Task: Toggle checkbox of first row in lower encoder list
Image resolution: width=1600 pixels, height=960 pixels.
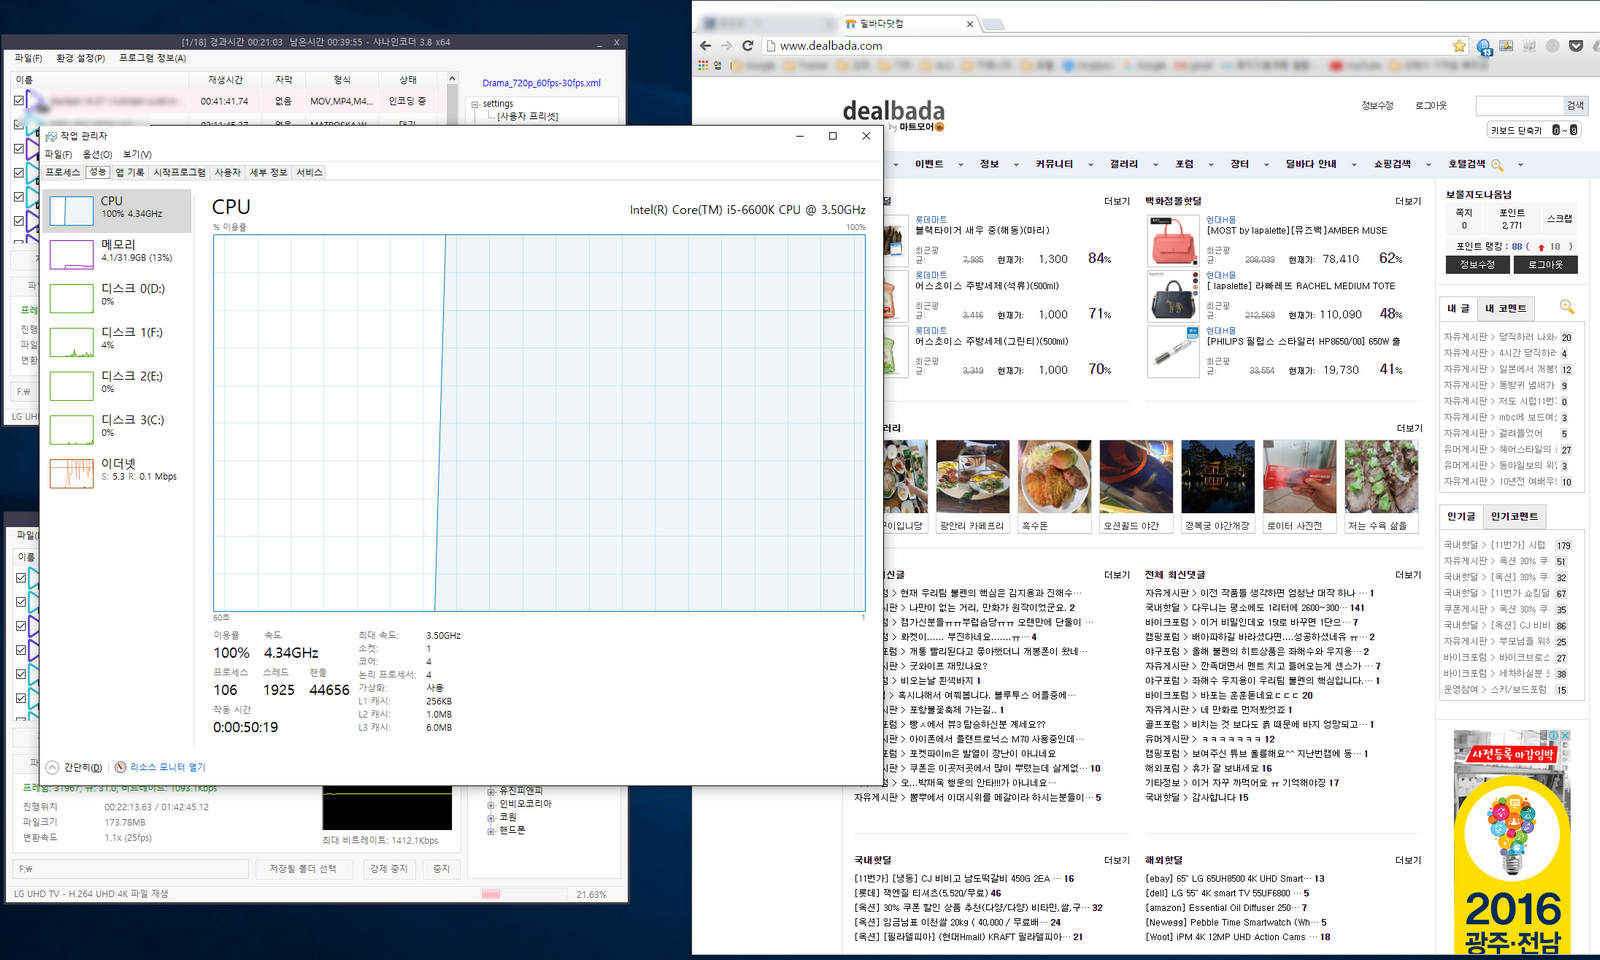Action: pos(21,578)
